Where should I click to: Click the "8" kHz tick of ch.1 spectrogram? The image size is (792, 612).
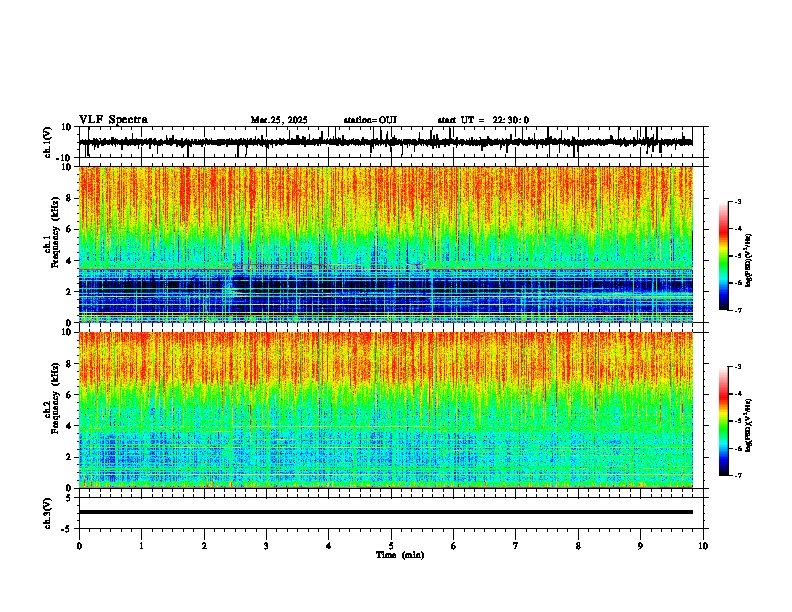(71, 198)
